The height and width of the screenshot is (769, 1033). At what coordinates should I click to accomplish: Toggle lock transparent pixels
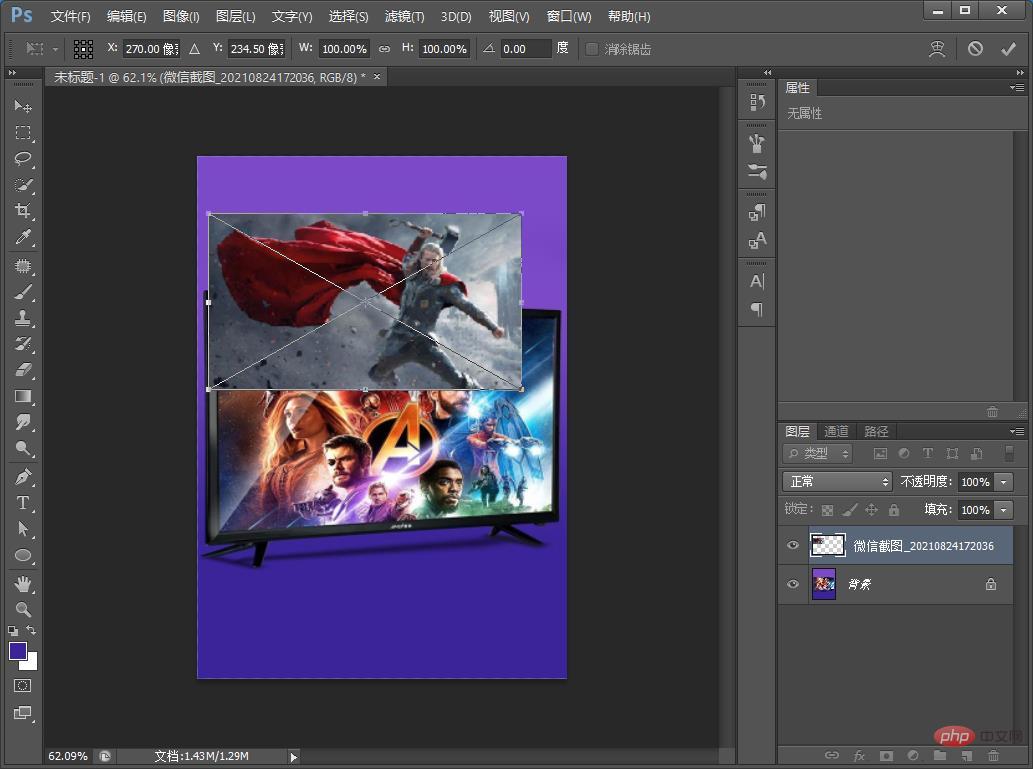tap(827, 510)
